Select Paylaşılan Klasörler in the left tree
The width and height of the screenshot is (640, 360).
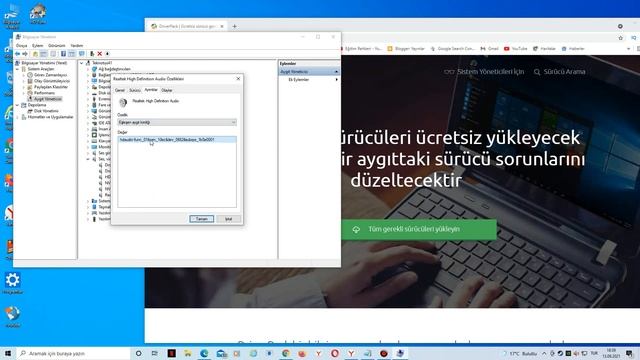pos(51,87)
